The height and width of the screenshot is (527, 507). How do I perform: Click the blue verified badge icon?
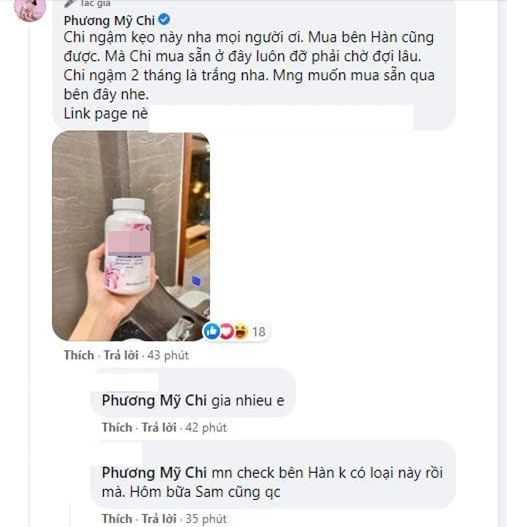(164, 20)
